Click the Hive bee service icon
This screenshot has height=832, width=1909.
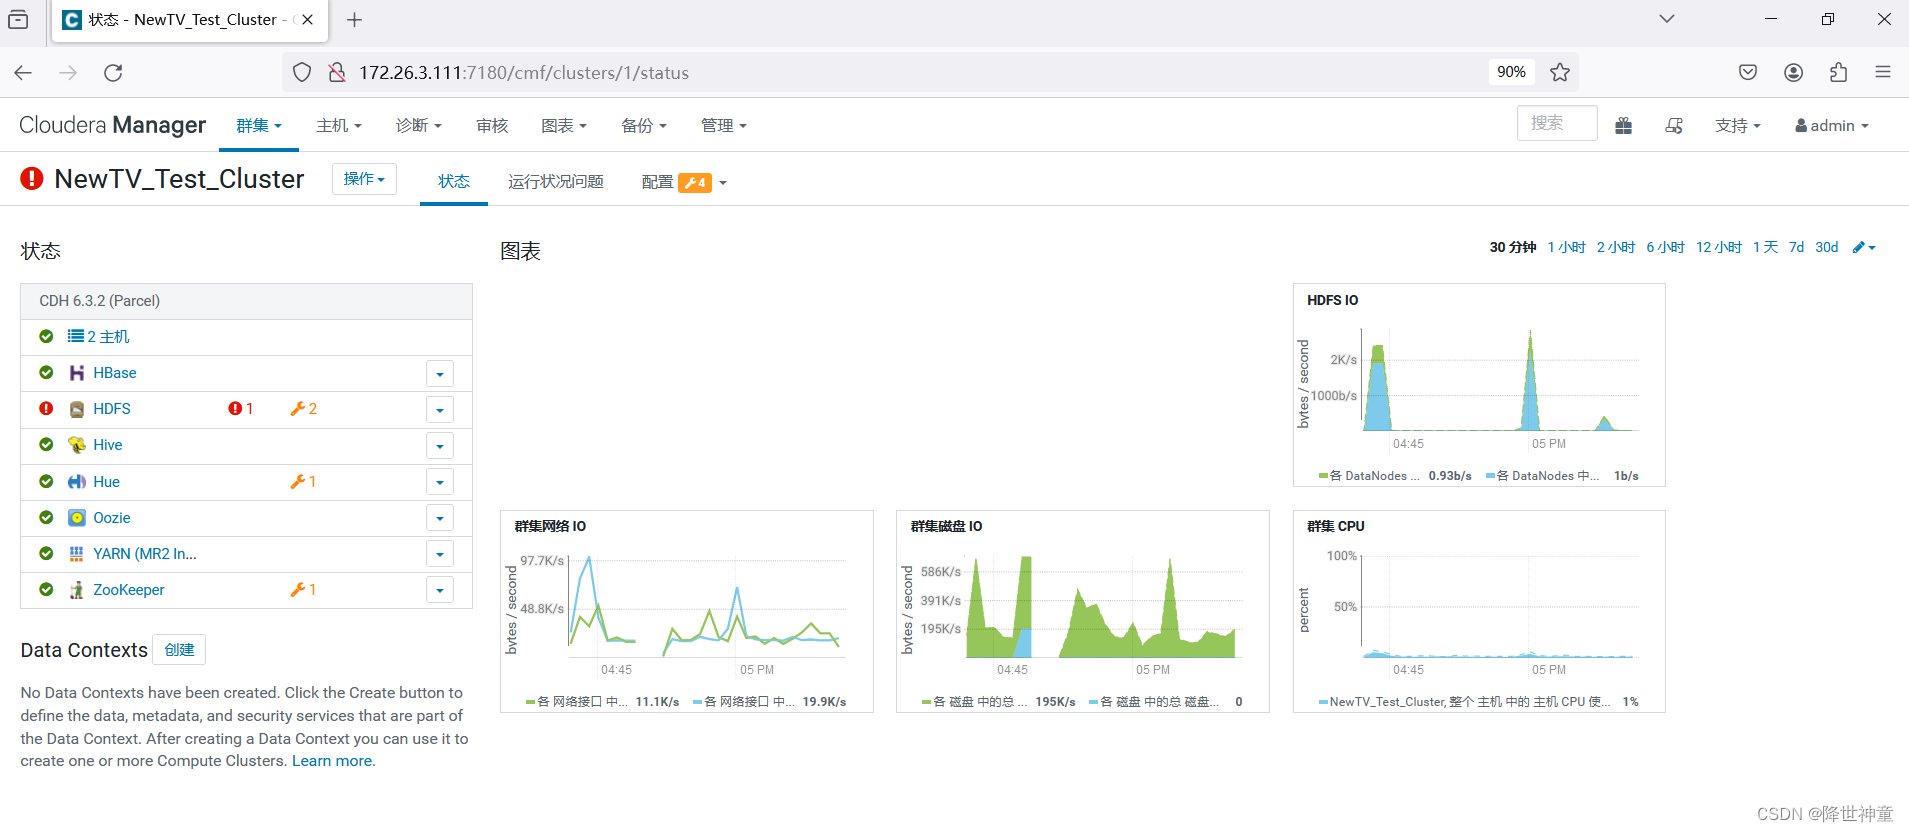tap(77, 445)
